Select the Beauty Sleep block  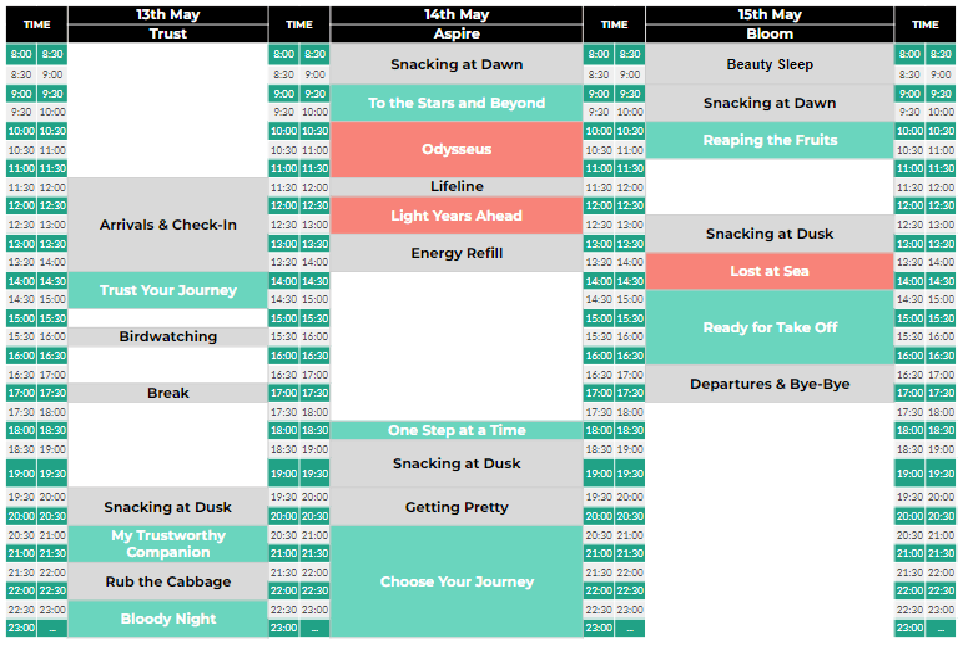pos(769,64)
